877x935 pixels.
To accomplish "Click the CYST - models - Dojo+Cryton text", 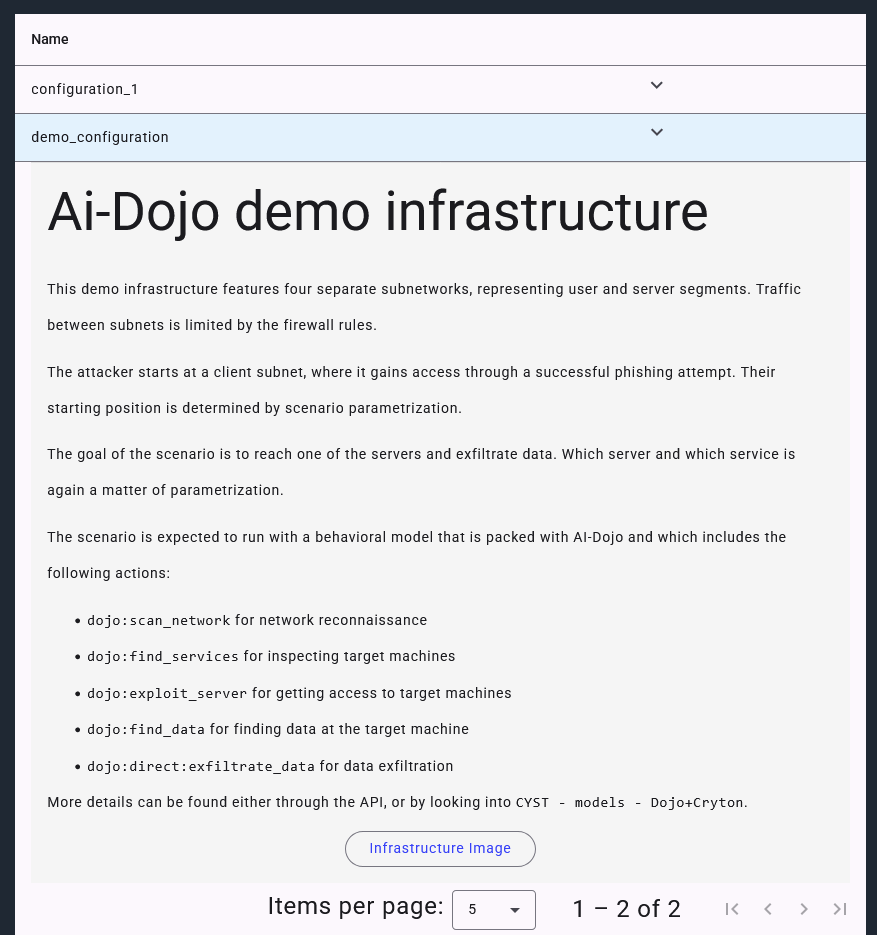I will click(x=630, y=803).
